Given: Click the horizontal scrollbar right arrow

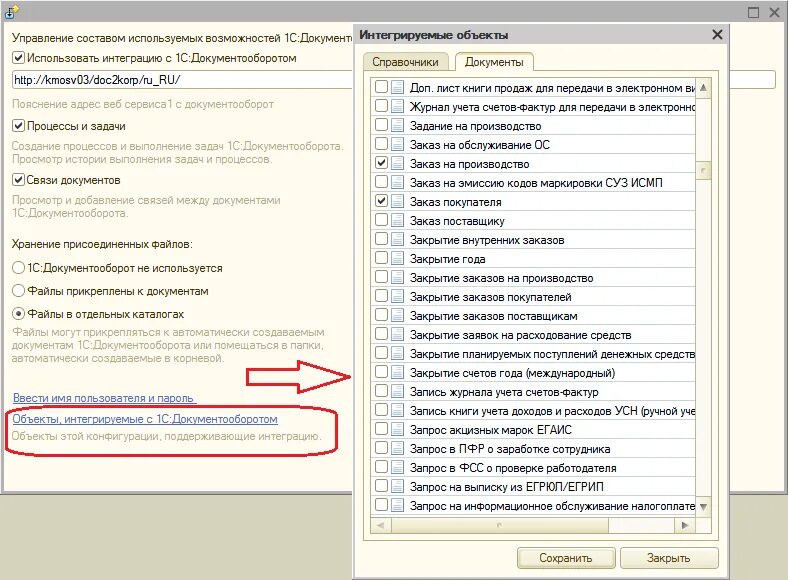Looking at the screenshot, I should click(x=685, y=525).
